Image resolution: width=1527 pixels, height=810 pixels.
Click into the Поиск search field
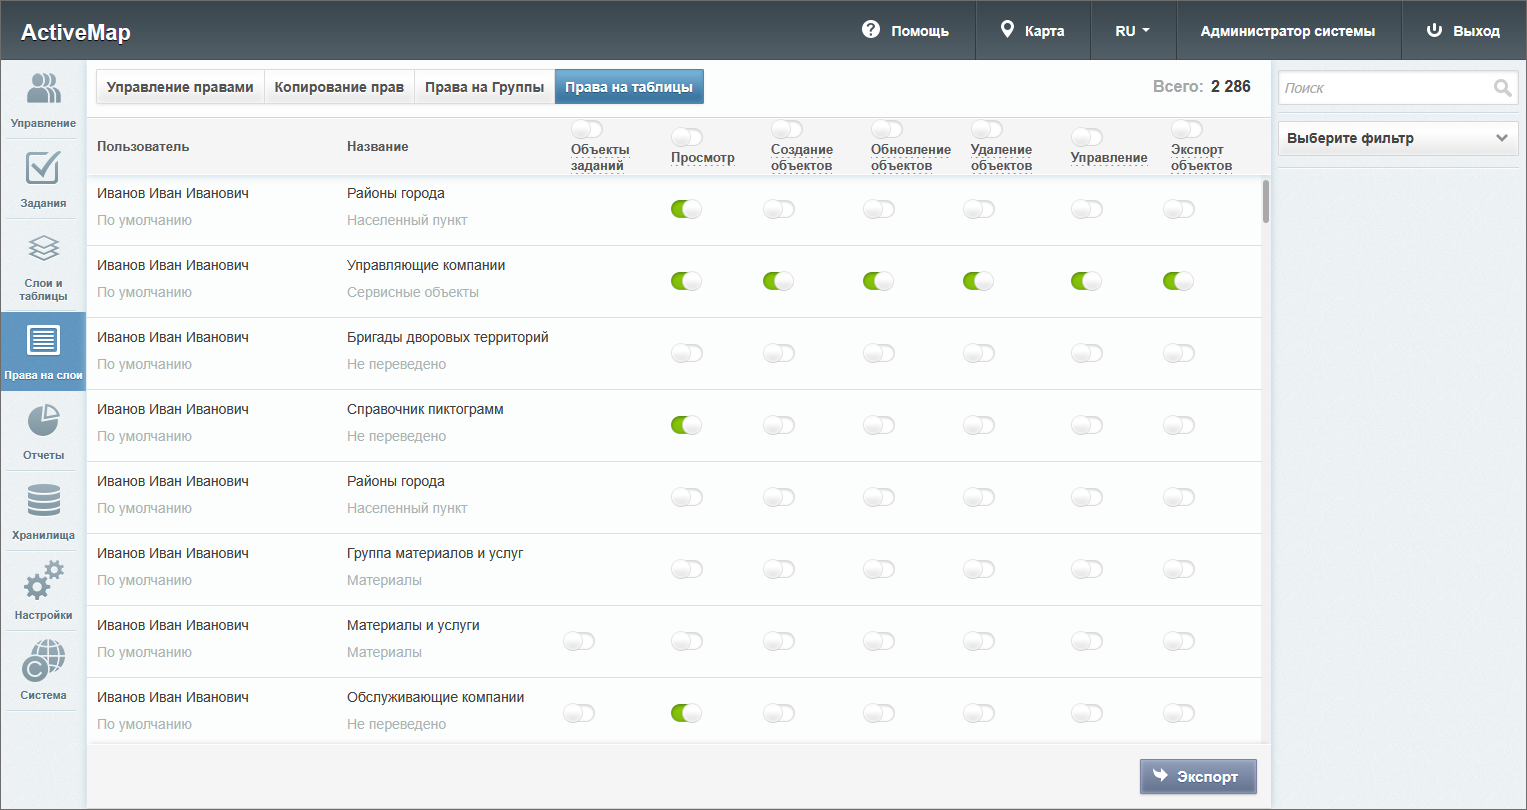click(1385, 88)
